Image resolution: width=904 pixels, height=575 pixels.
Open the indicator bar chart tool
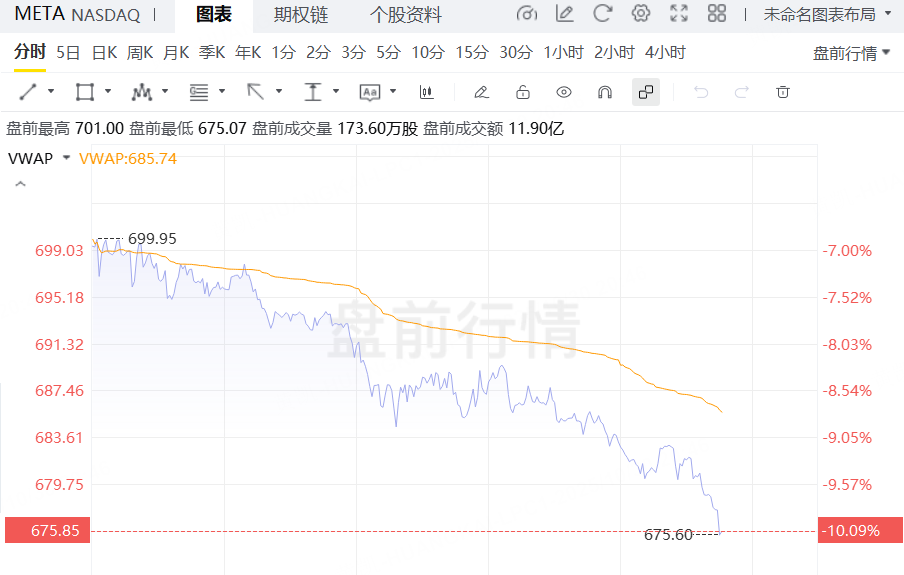coord(427,92)
